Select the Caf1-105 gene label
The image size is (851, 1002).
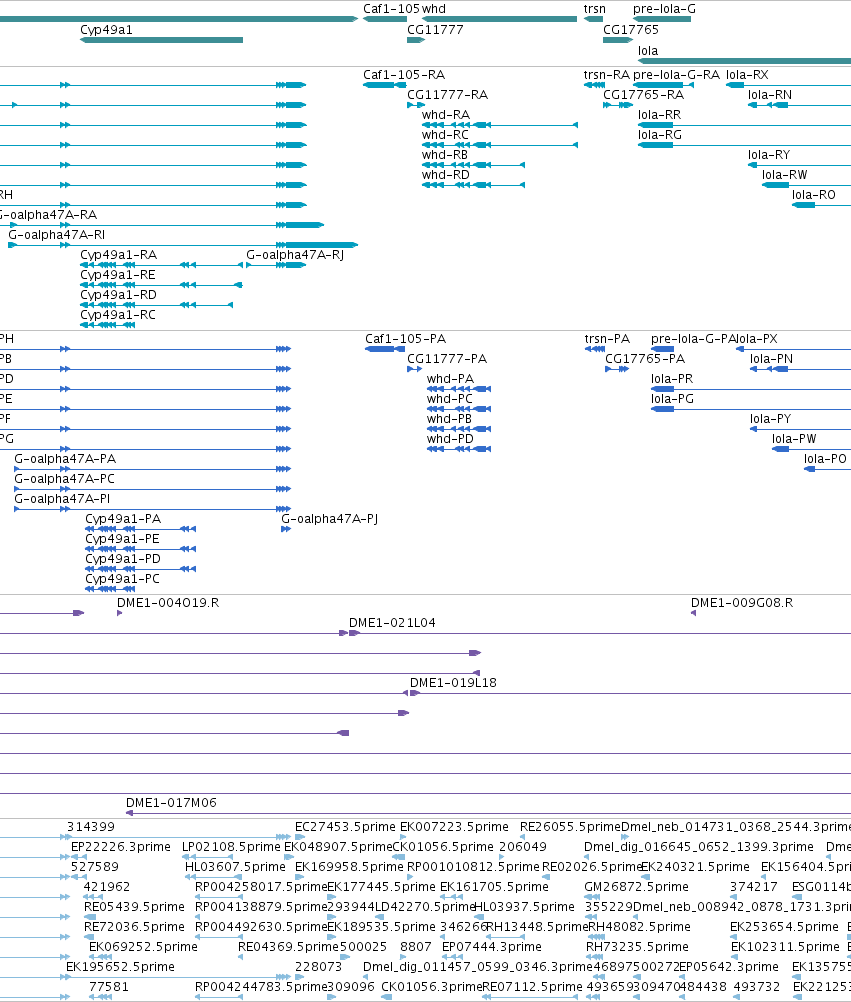391,9
